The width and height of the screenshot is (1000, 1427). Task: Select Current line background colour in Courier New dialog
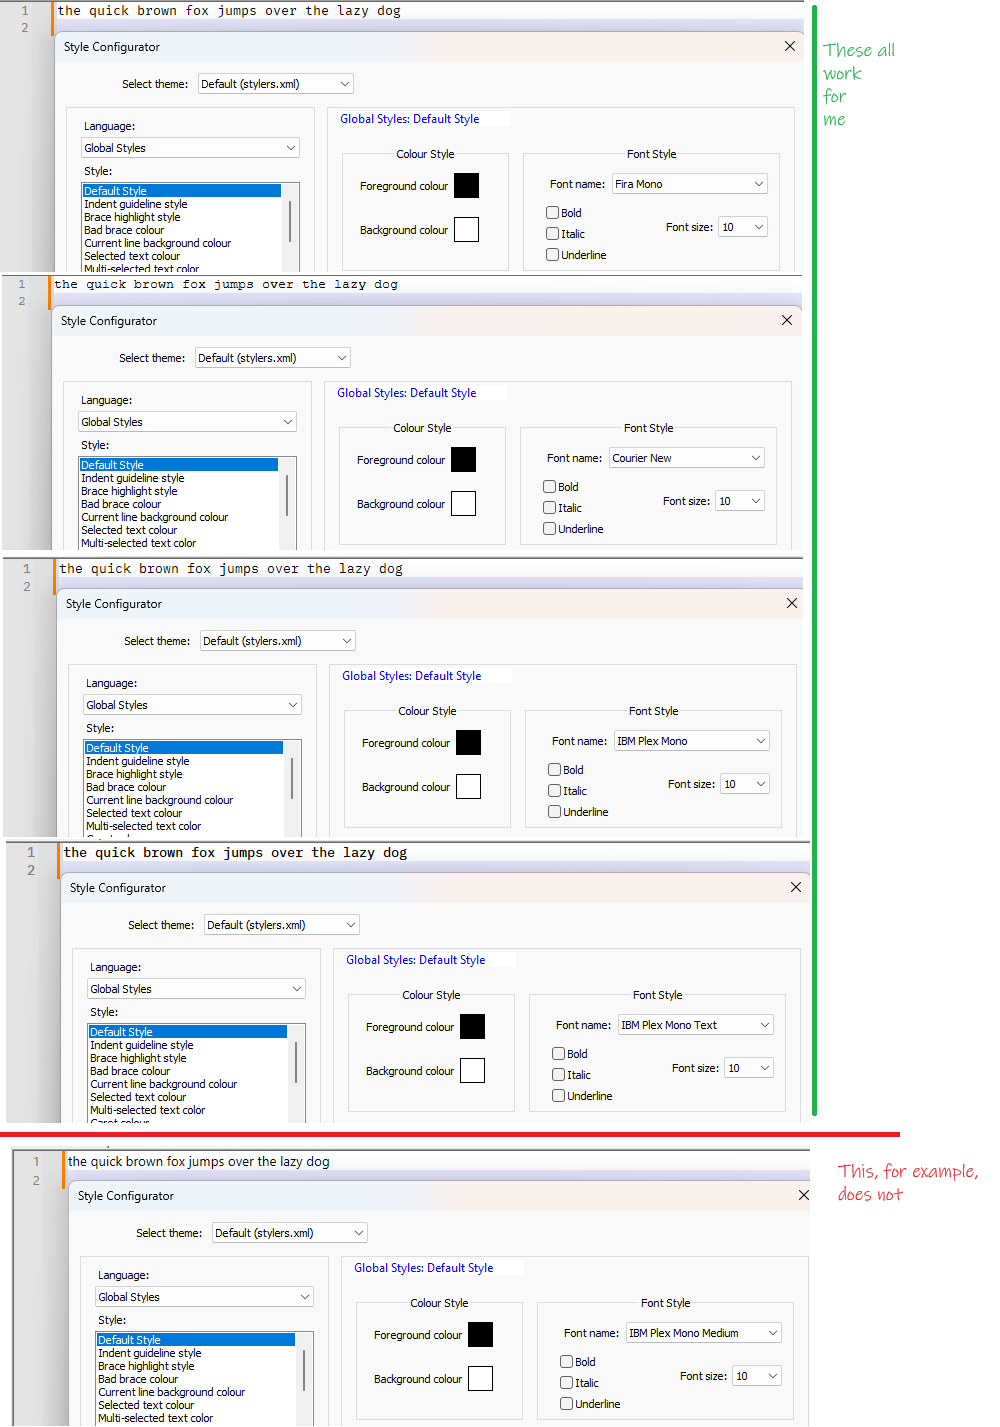pyautogui.click(x=155, y=517)
